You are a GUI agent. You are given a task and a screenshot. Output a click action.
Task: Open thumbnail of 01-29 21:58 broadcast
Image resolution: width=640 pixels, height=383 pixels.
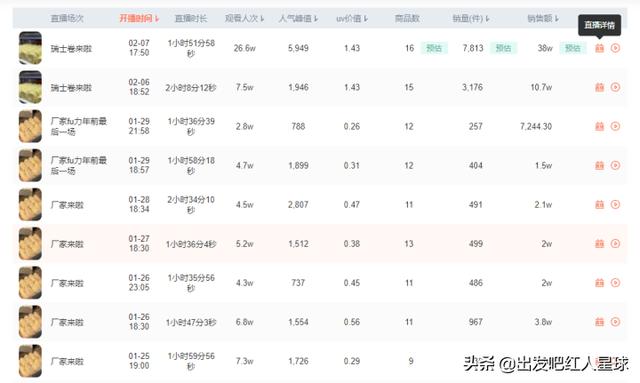click(30, 126)
